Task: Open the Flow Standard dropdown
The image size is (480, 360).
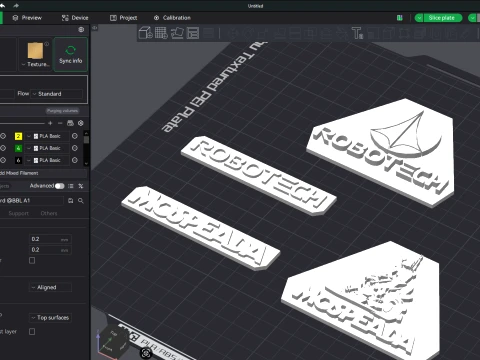Action: [56, 94]
